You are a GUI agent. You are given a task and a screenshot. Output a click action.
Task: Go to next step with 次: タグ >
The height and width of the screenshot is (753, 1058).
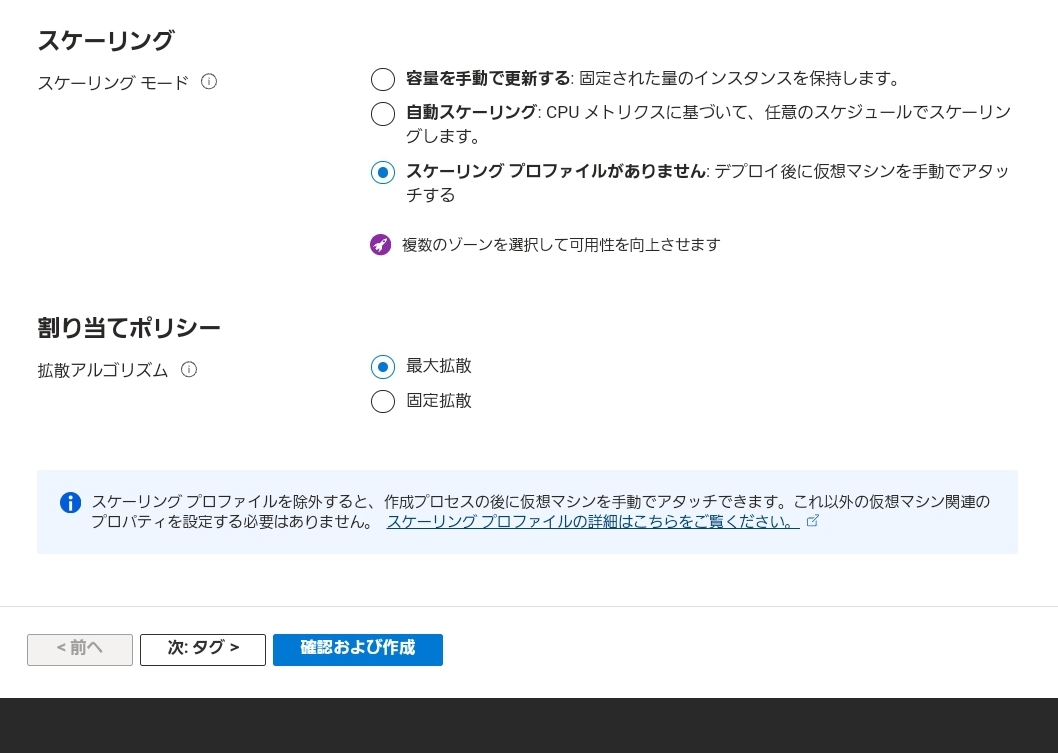(203, 649)
